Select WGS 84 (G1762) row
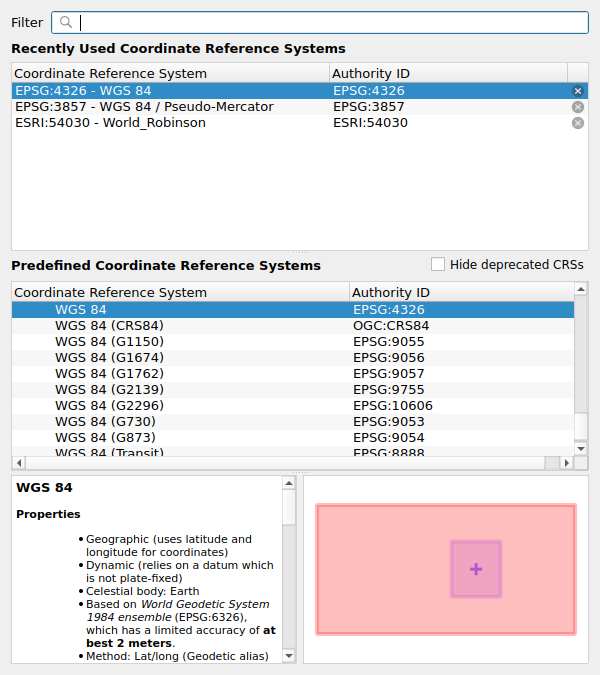 (293, 374)
